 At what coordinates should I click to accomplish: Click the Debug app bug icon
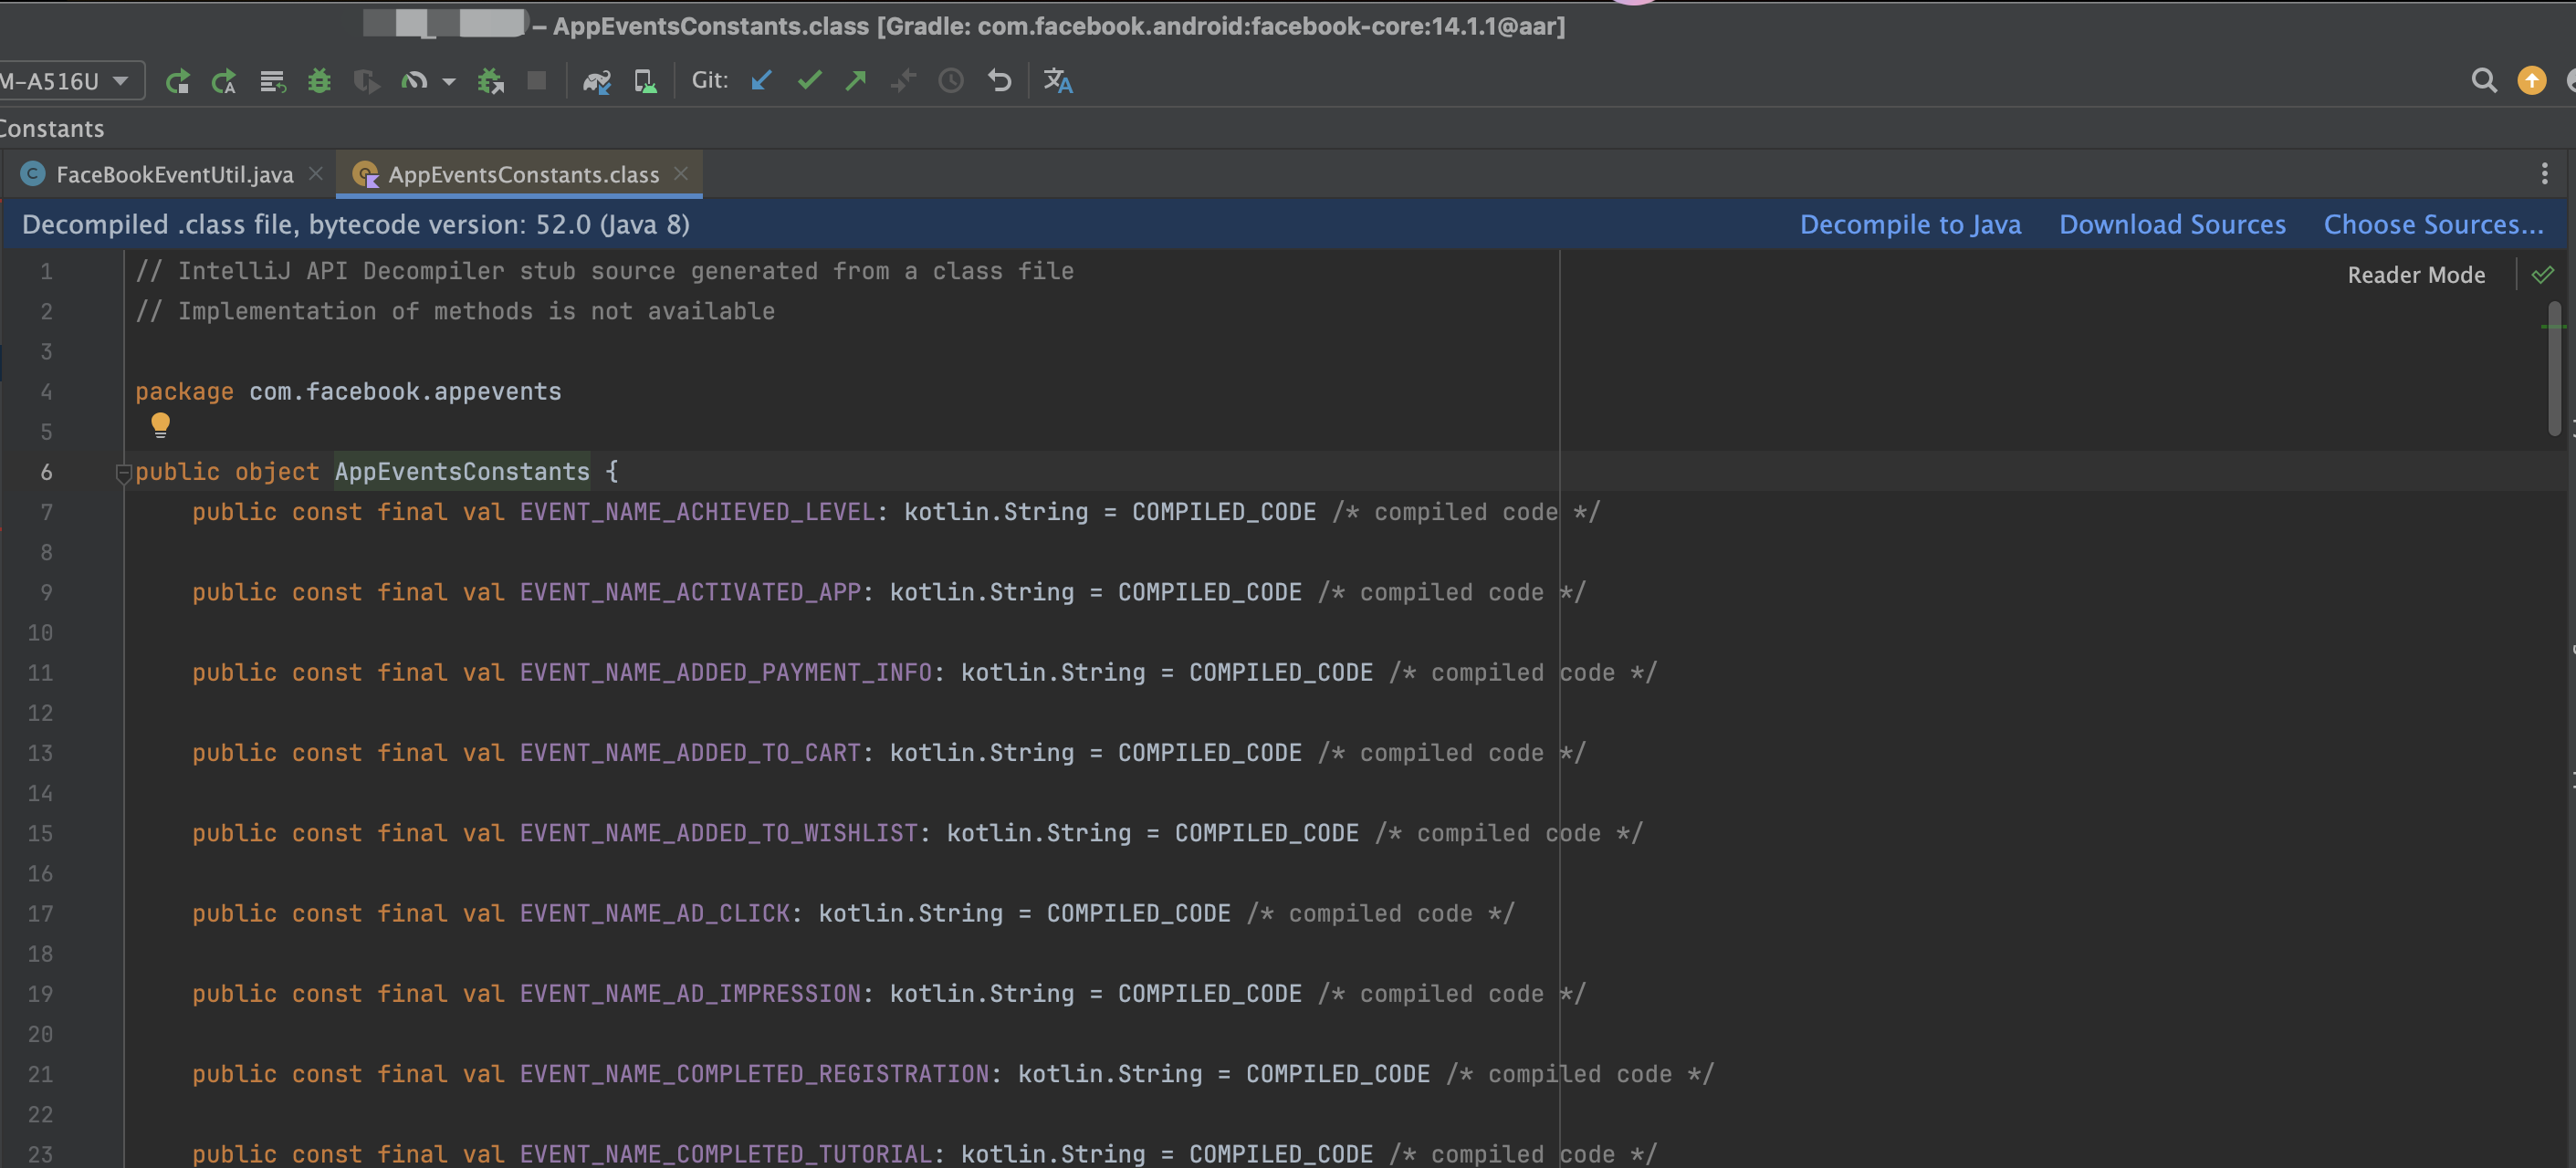pos(319,81)
